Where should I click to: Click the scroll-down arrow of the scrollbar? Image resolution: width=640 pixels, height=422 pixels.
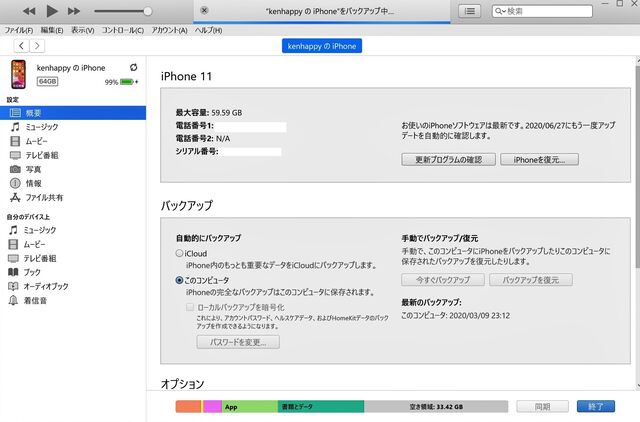(638, 386)
